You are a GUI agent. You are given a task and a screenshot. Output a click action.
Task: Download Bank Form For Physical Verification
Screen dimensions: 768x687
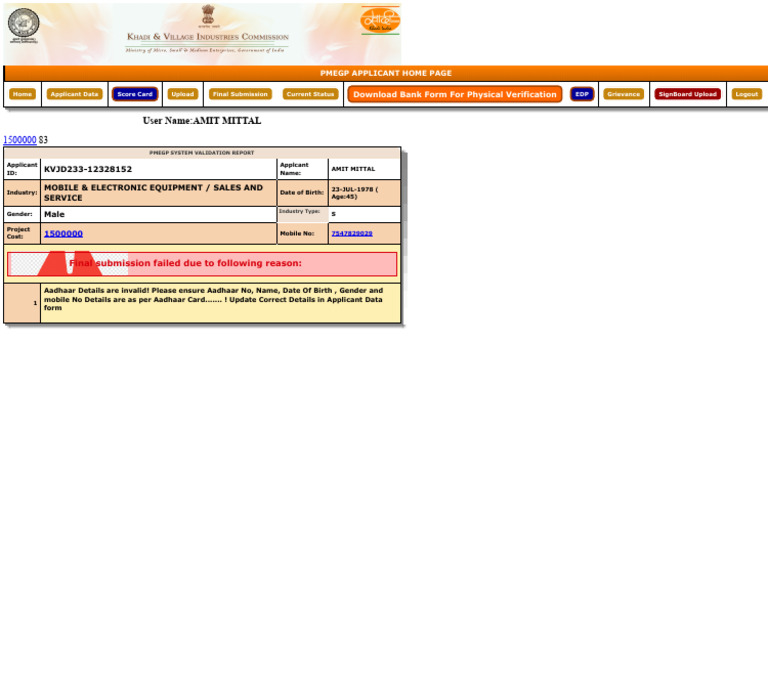(x=455, y=94)
